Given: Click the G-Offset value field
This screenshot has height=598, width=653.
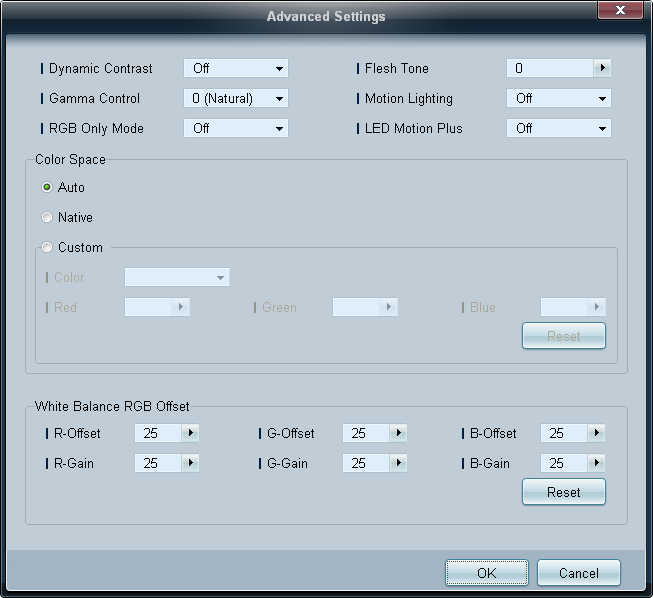Looking at the screenshot, I should point(366,433).
